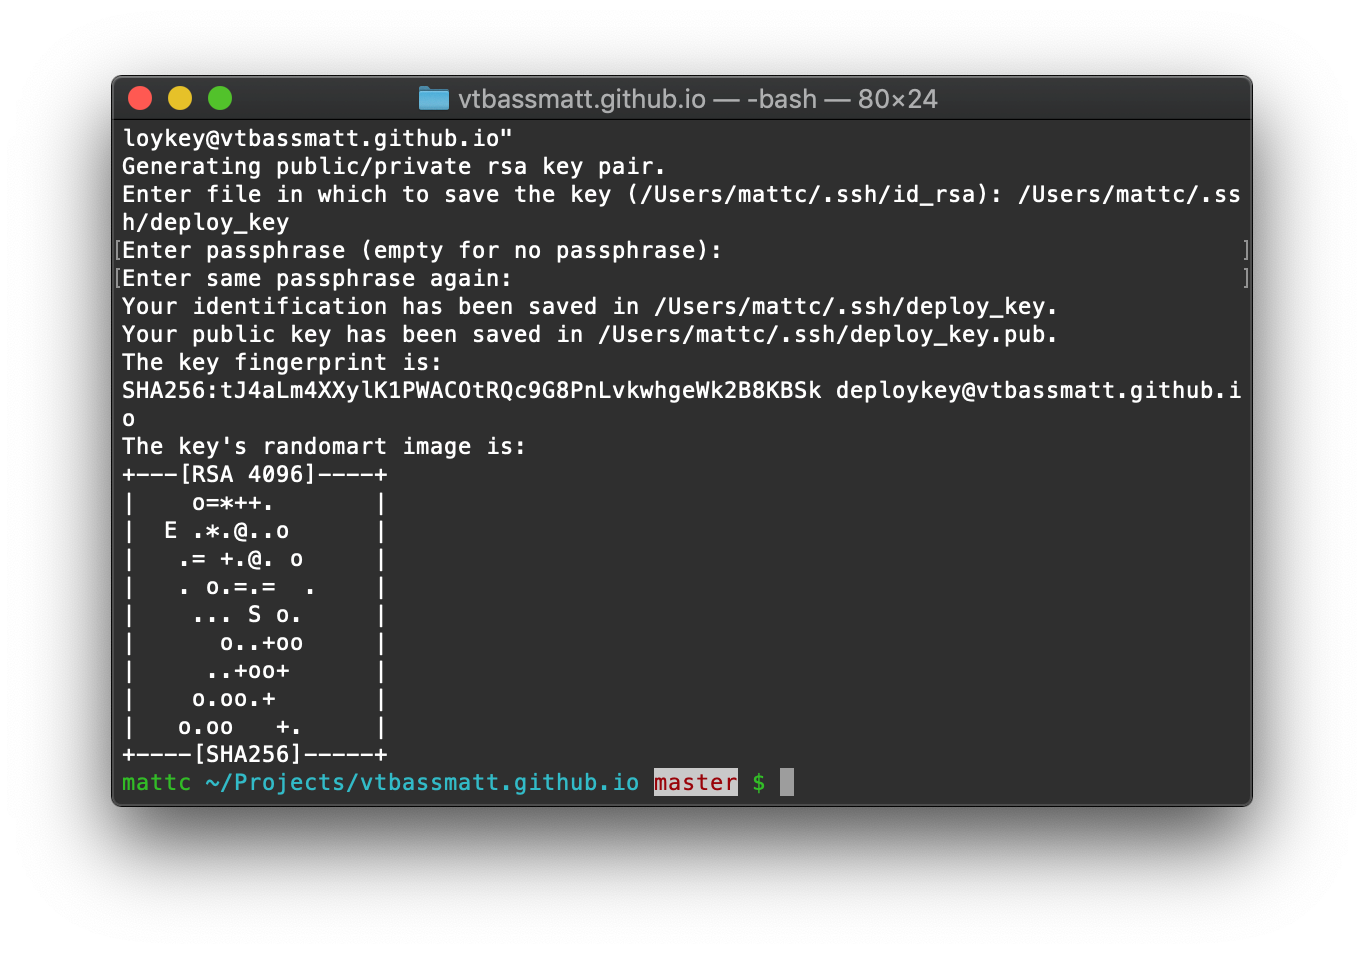
Task: Click the letter E inside the randomart
Action: tap(171, 531)
